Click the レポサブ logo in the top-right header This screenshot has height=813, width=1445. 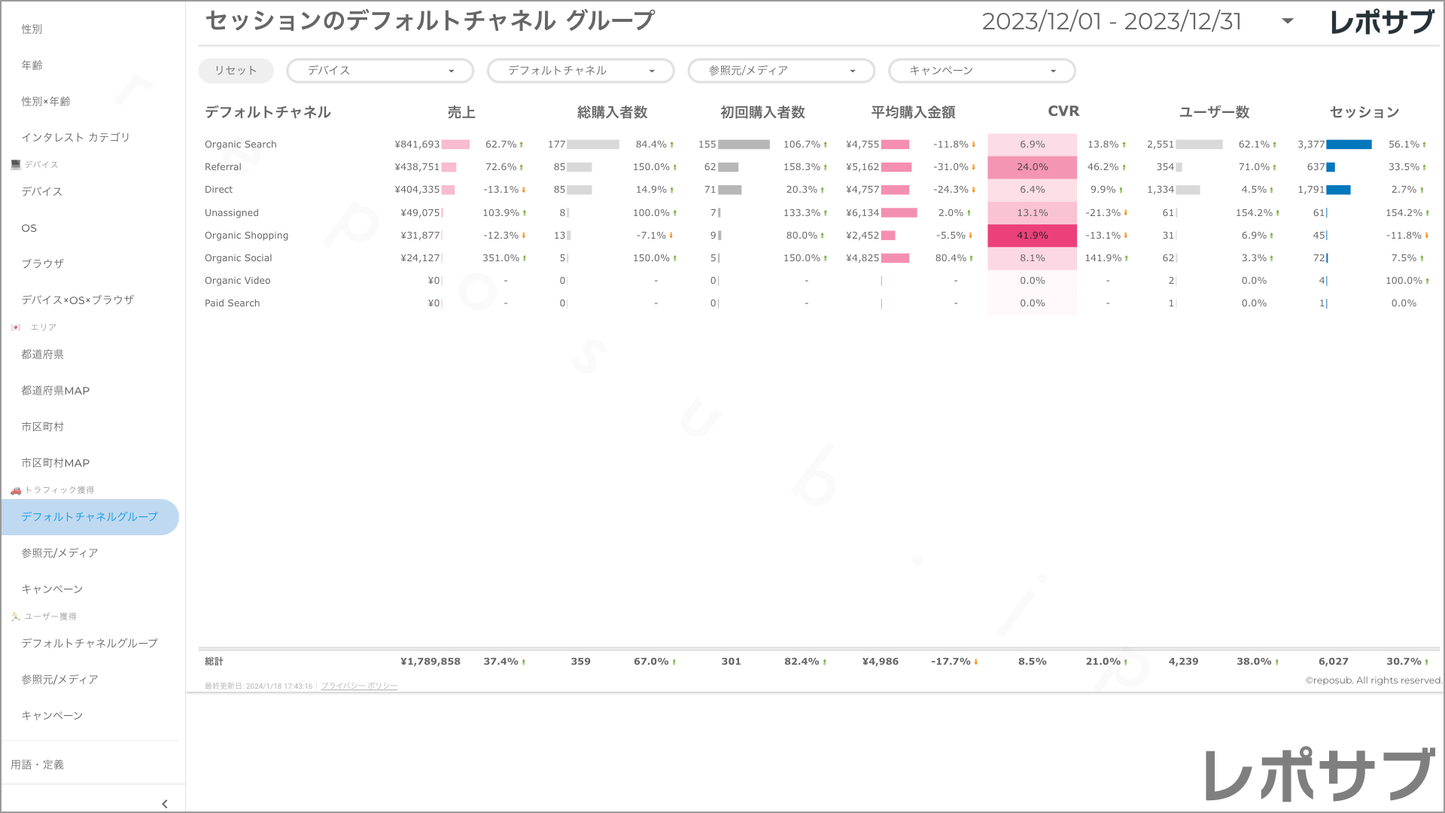click(1381, 22)
